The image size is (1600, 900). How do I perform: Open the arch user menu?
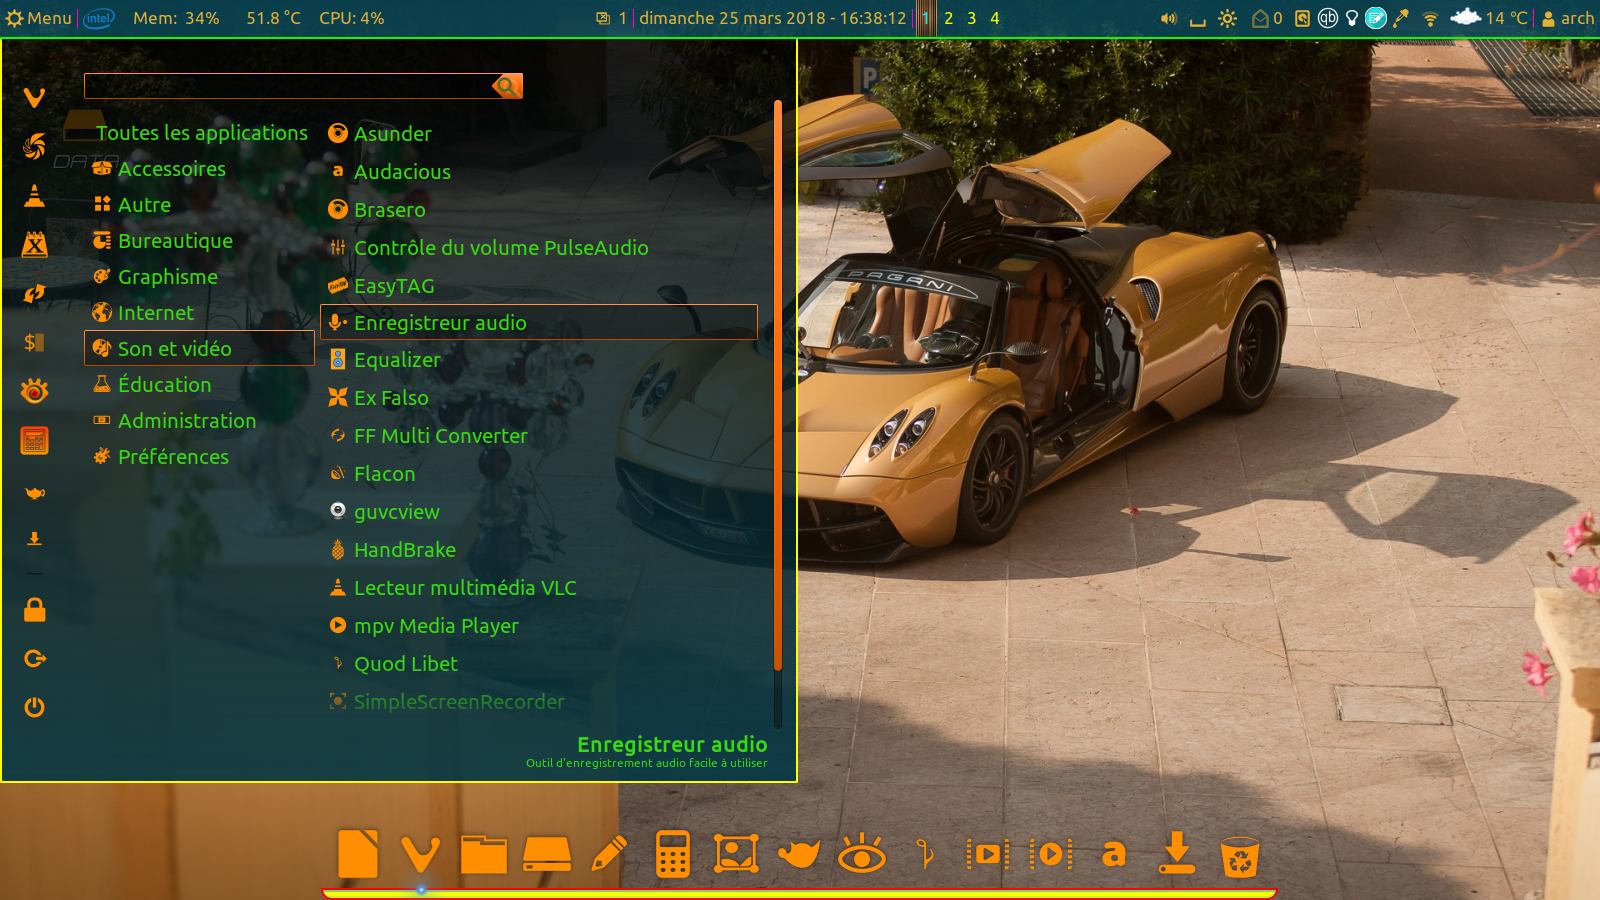coord(1568,18)
